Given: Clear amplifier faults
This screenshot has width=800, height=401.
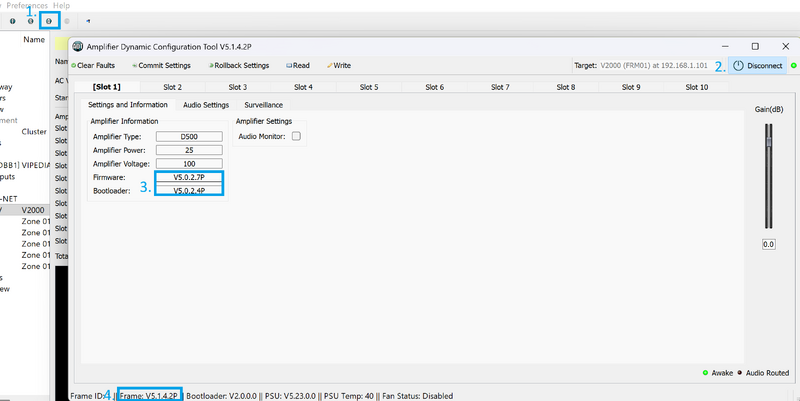Looking at the screenshot, I should pyautogui.click(x=93, y=65).
